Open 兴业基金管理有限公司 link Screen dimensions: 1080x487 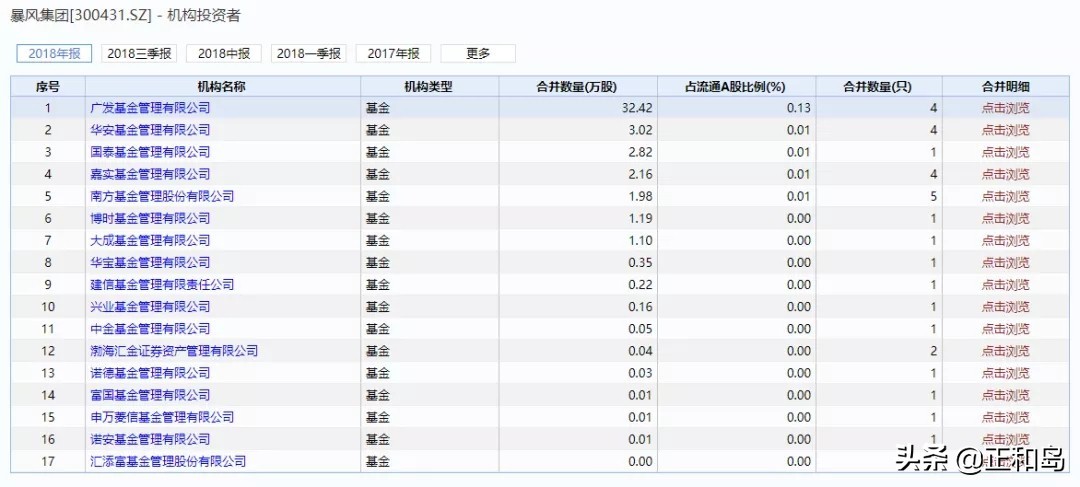click(x=150, y=307)
